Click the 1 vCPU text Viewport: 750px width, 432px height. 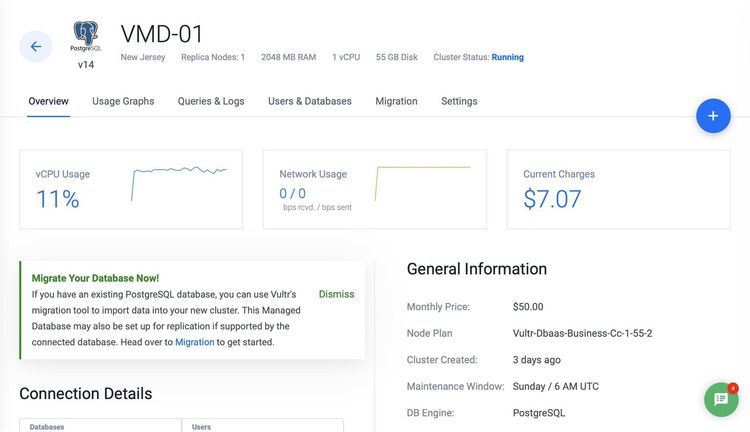[x=346, y=57]
